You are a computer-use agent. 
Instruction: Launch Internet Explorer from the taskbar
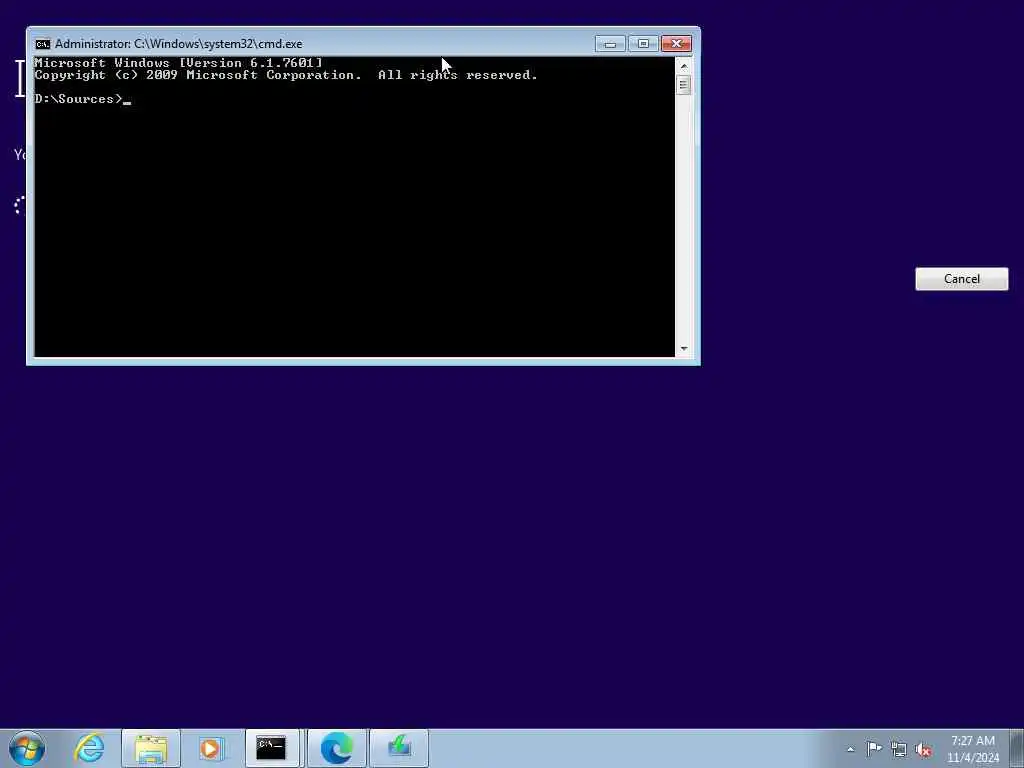point(89,748)
